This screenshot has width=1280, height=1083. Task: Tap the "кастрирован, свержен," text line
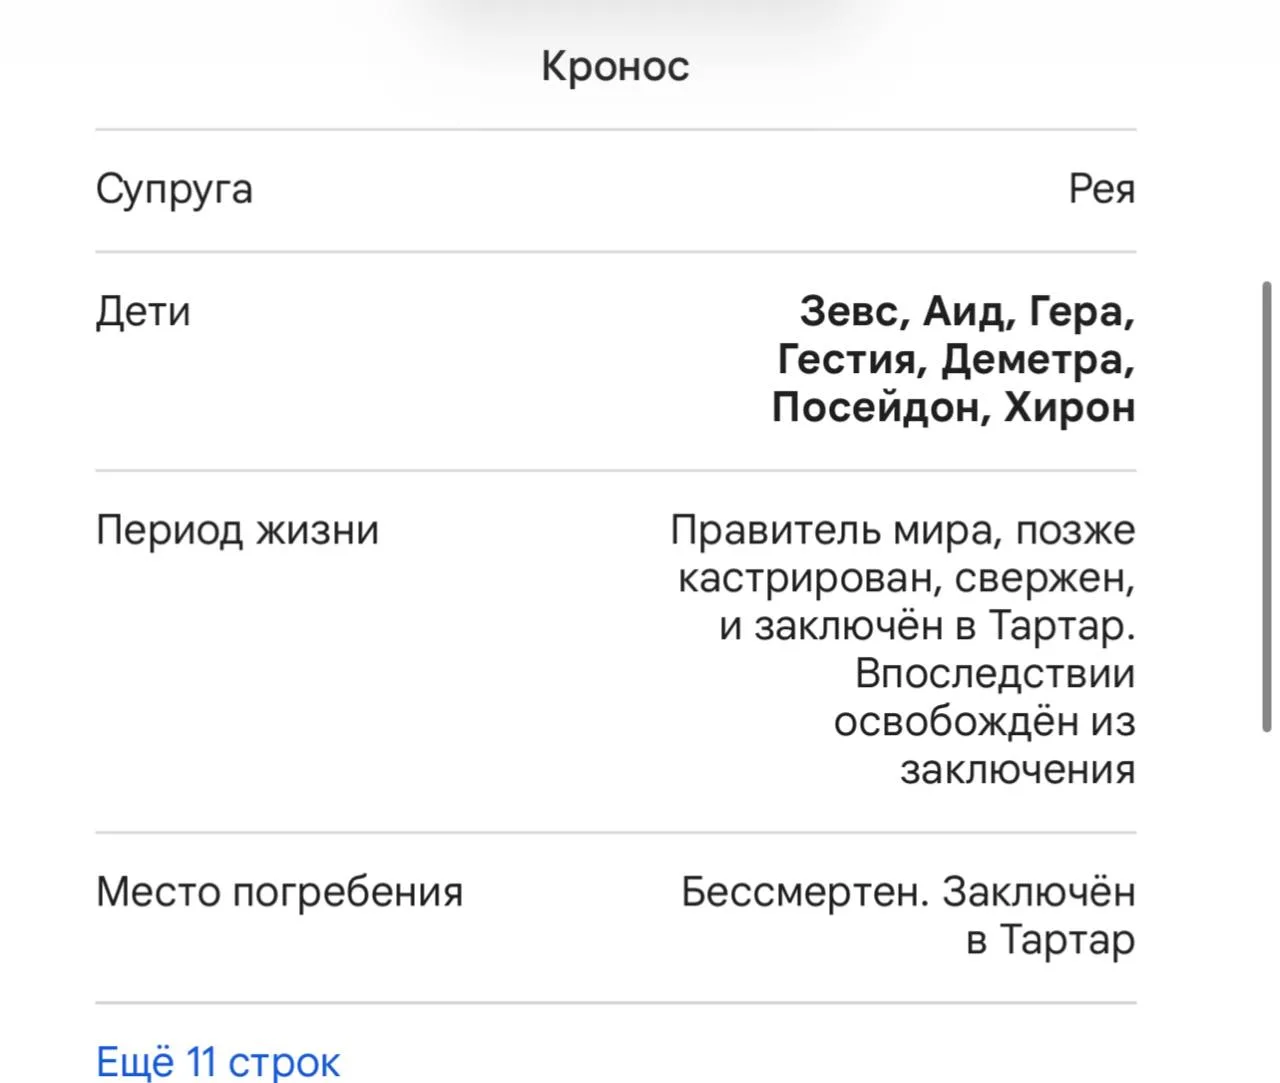click(x=907, y=578)
